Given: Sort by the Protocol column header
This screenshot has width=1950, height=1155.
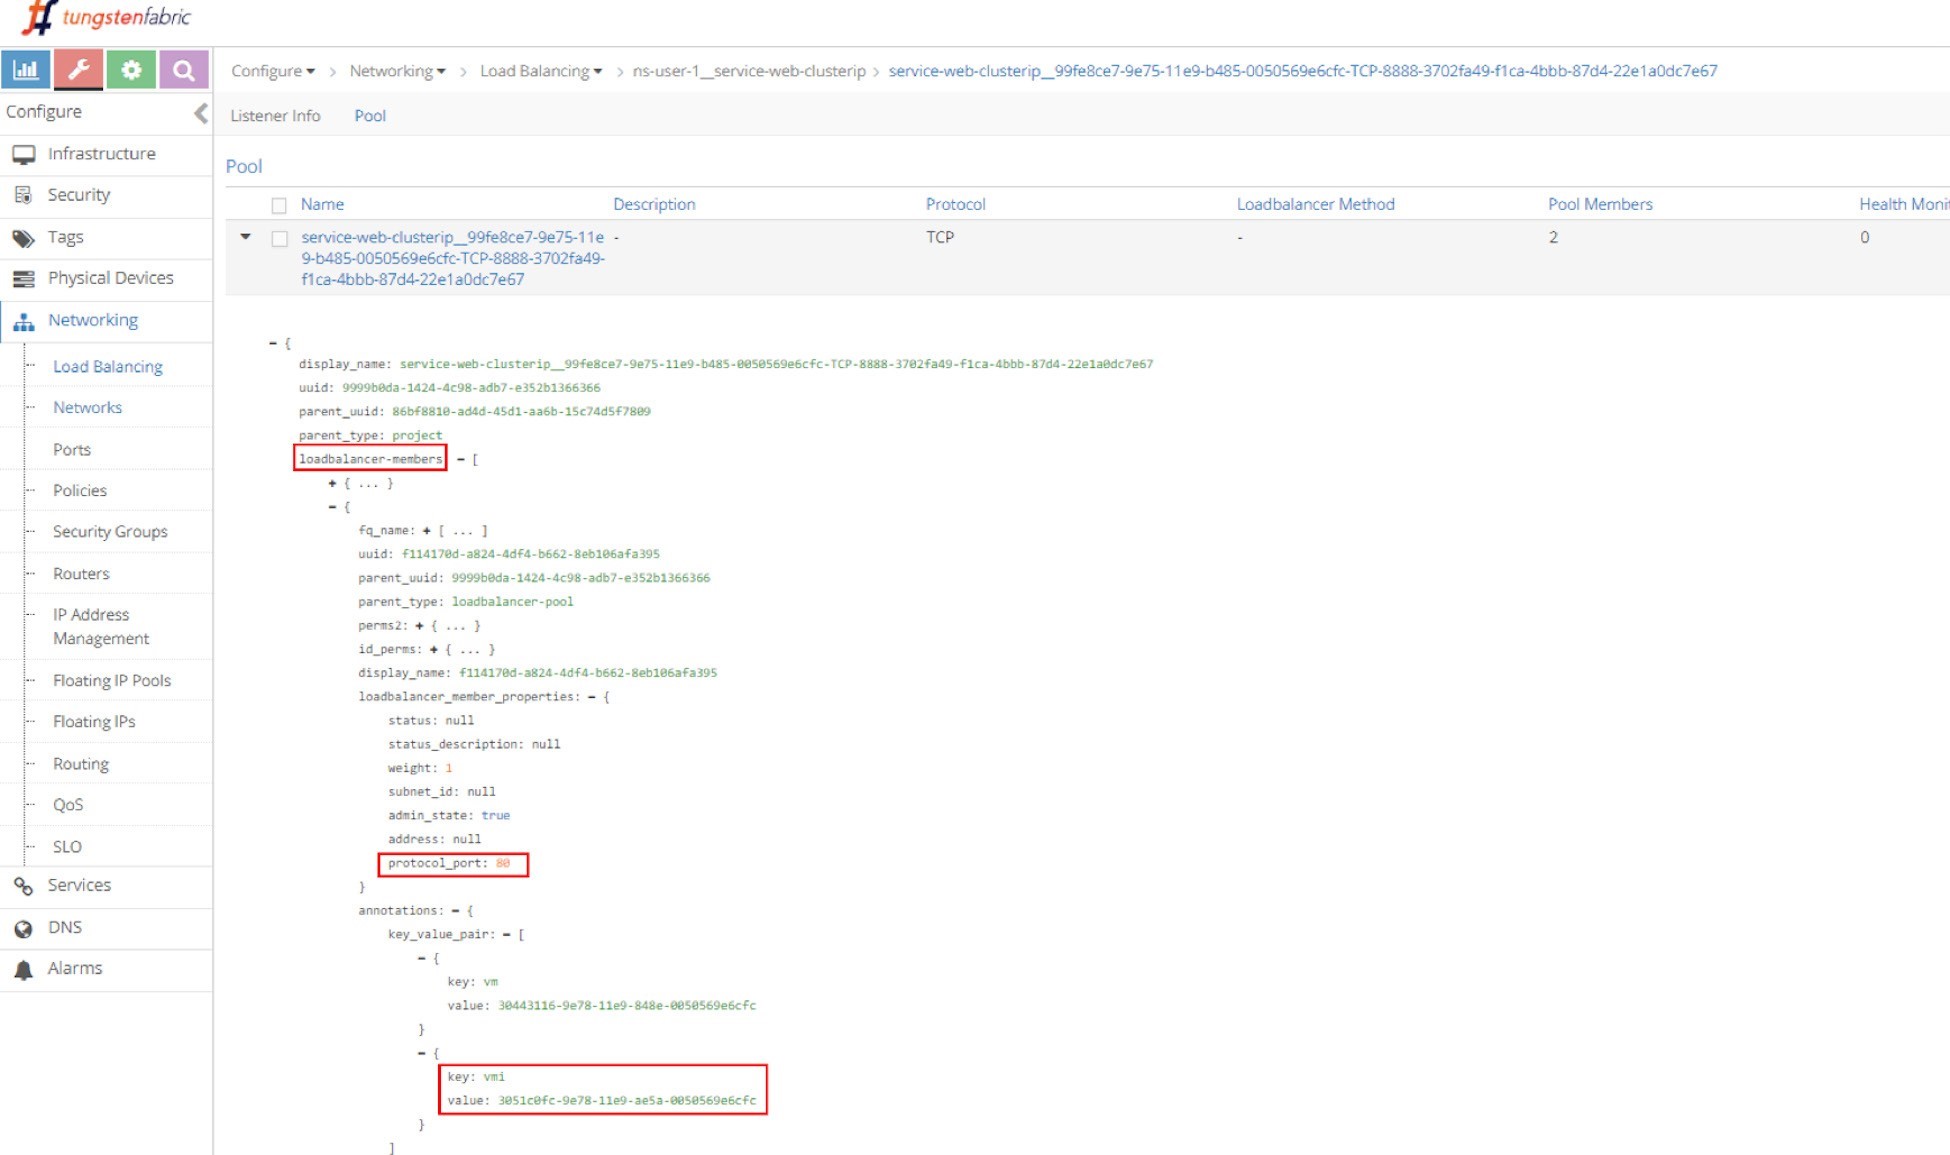Looking at the screenshot, I should click(955, 204).
